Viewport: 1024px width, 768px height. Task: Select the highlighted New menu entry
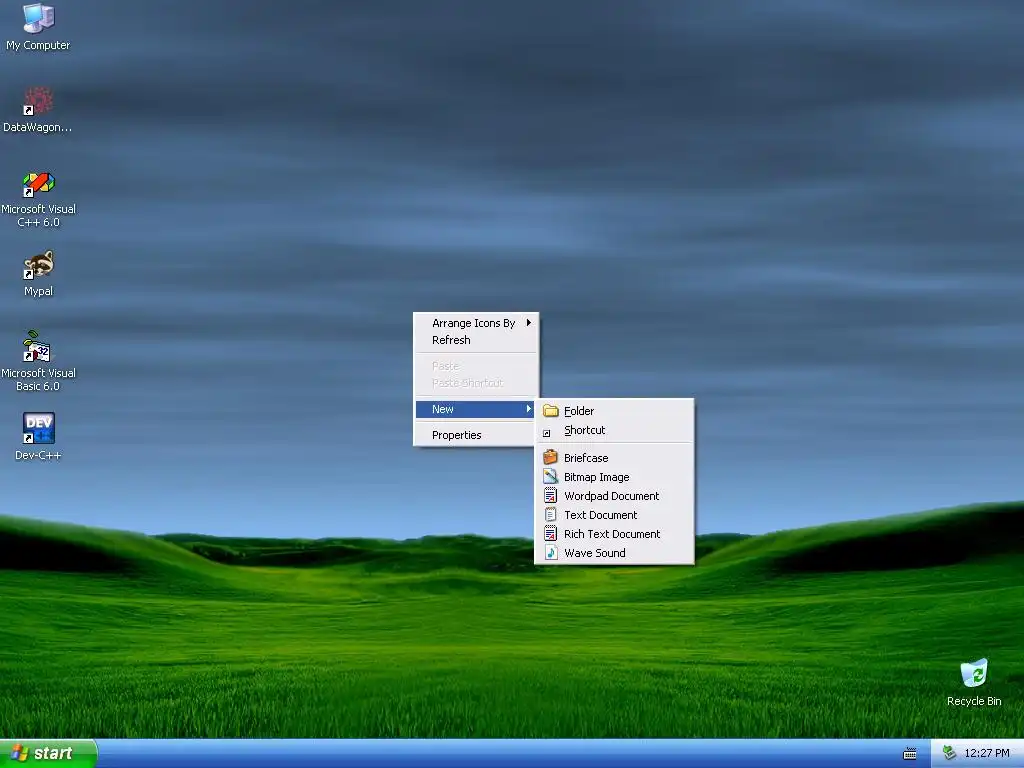(476, 409)
